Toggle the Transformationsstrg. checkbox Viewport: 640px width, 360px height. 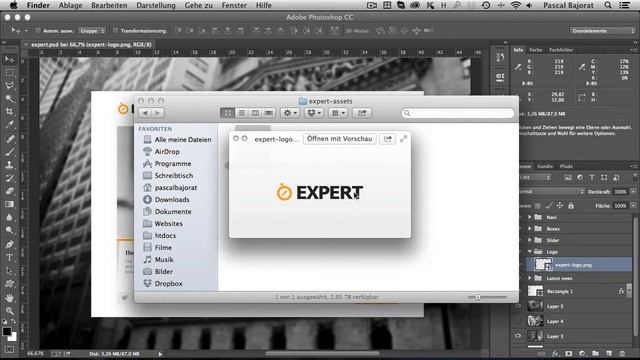point(115,31)
